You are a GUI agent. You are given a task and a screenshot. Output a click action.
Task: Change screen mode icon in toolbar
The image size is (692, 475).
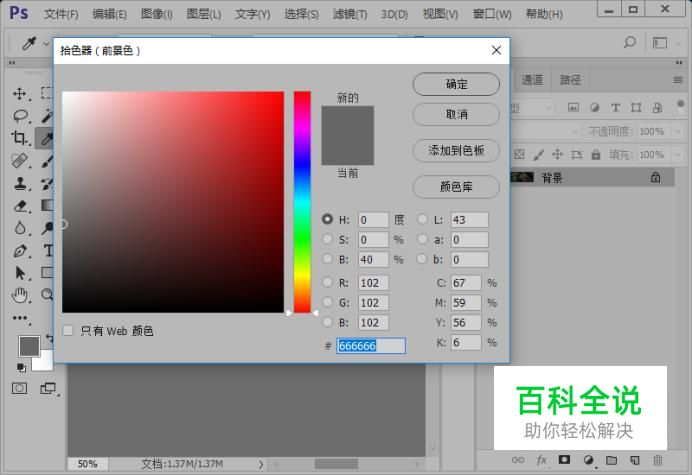tap(48, 388)
